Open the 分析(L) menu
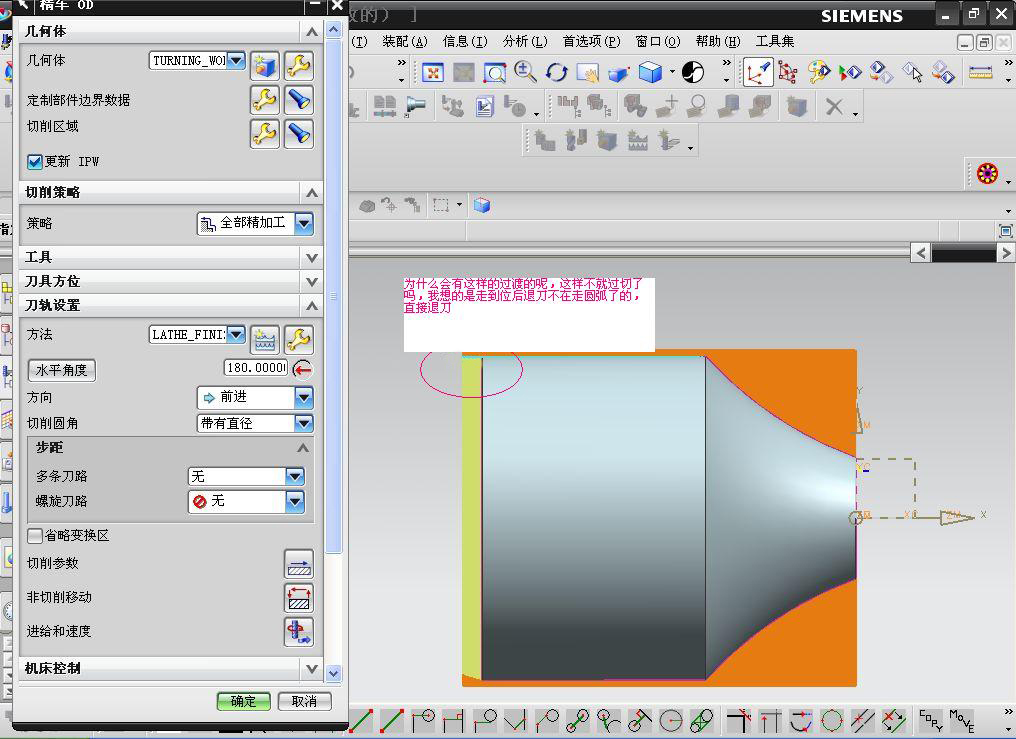The height and width of the screenshot is (739, 1016). [x=525, y=41]
